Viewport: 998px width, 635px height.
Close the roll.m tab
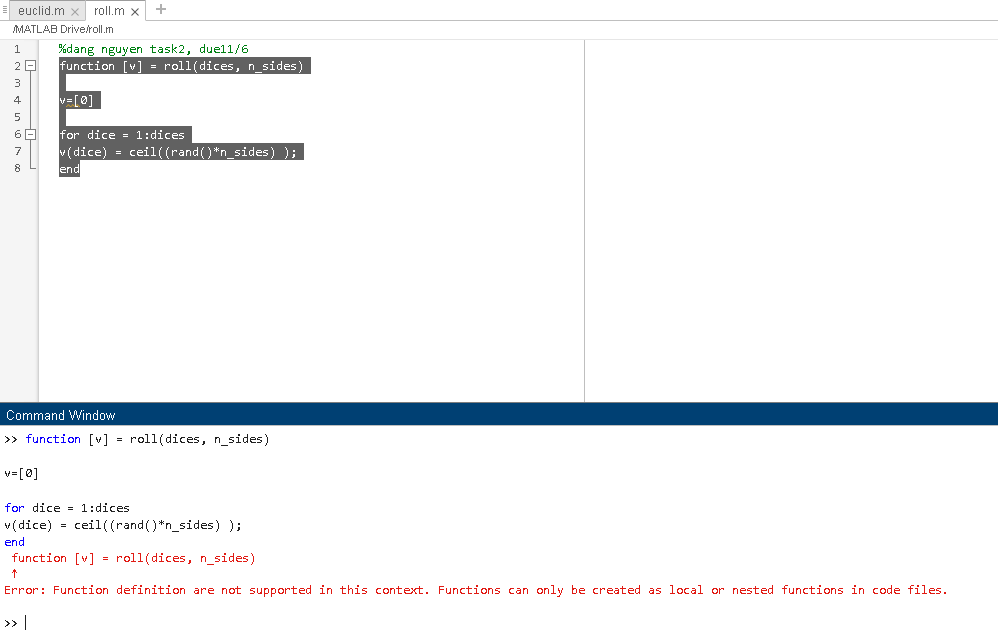(134, 11)
